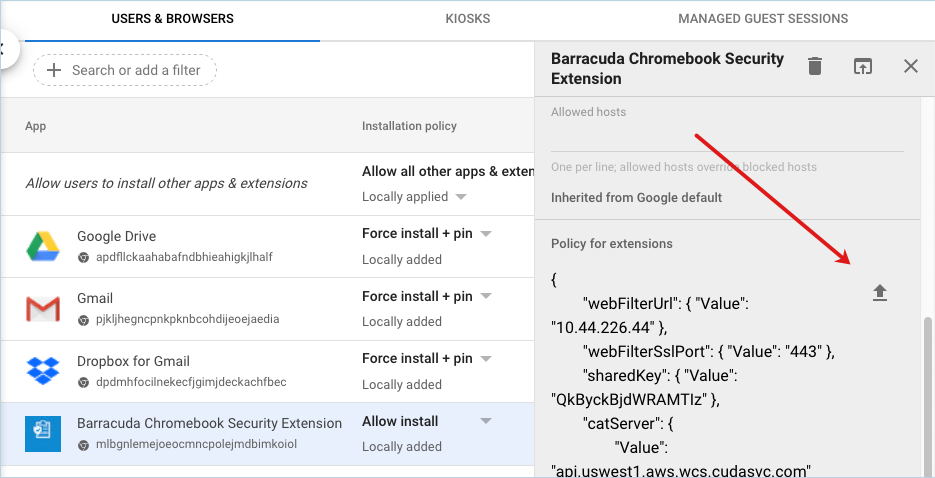The height and width of the screenshot is (478, 935).
Task: Click Search or add a filter field
Action: (125, 70)
